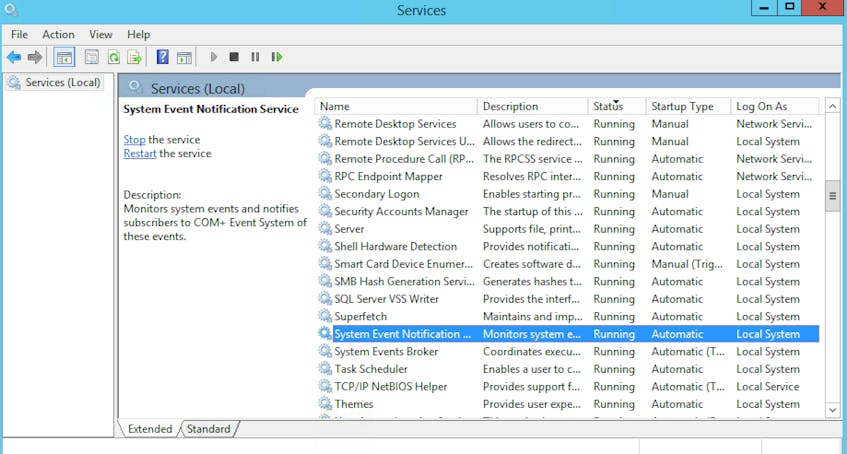Select the Remote Desktop Services U... row
Viewport: 847px width, 454px height.
(568, 141)
